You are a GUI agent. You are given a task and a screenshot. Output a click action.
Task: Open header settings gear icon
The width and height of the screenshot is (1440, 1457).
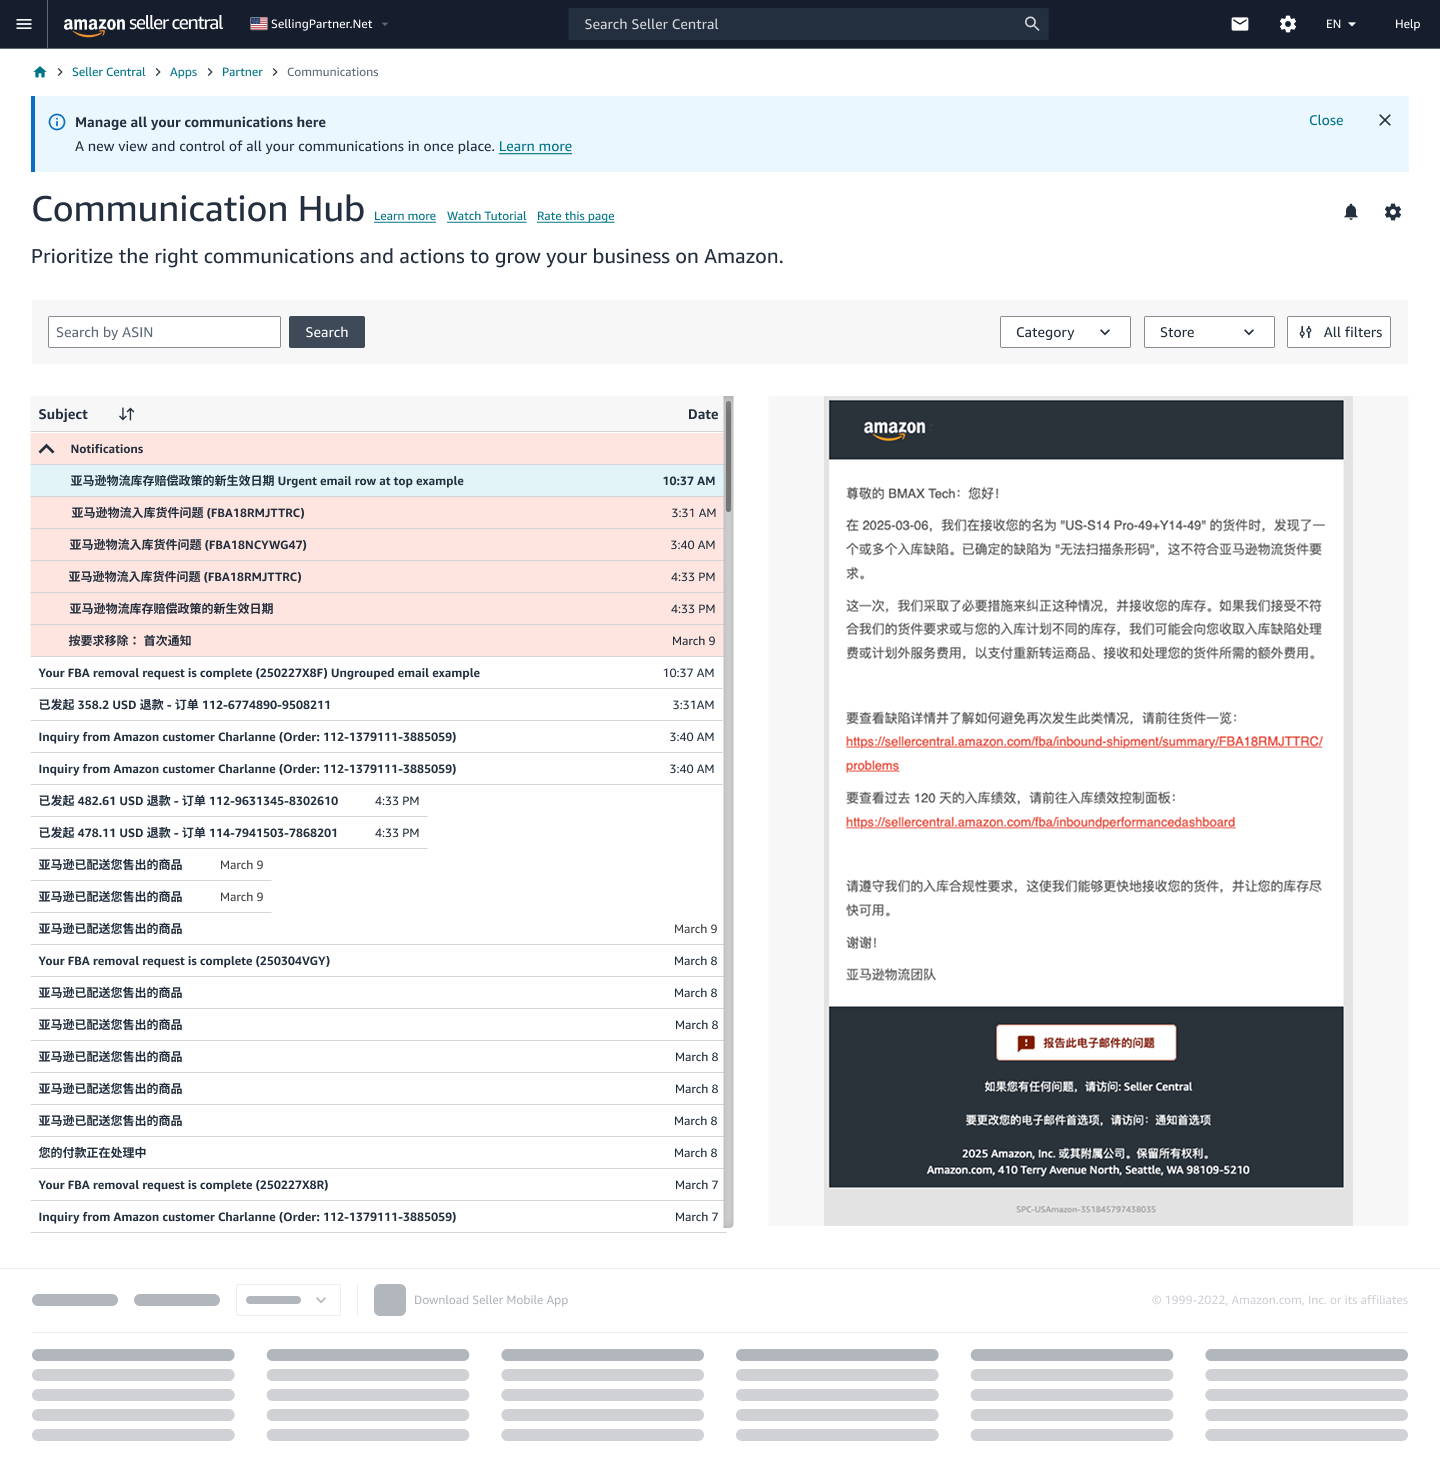tap(1288, 24)
